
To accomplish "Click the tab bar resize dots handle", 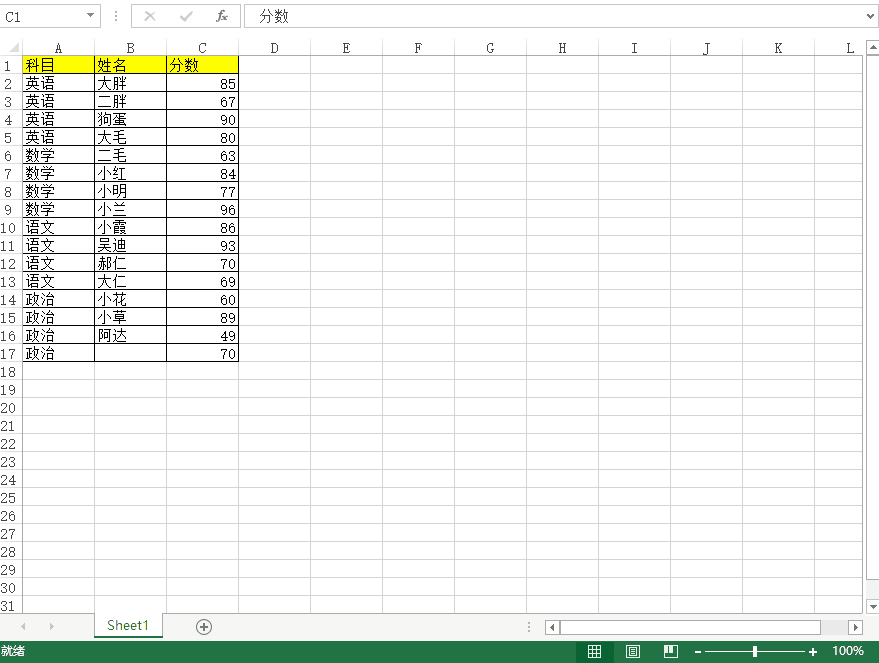I will pos(529,627).
